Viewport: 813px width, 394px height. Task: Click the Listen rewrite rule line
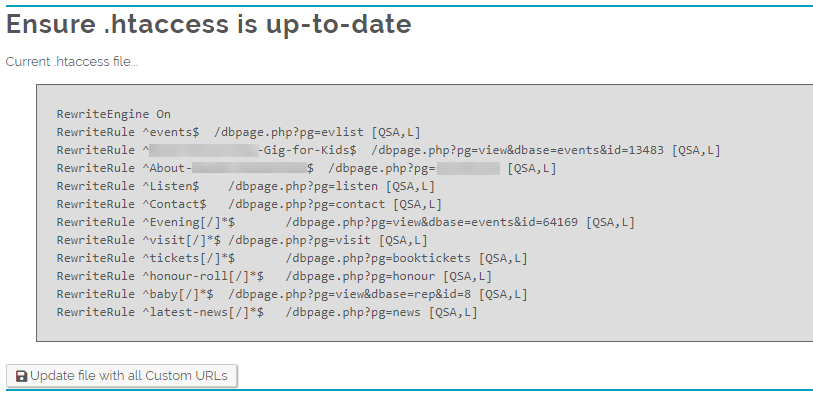tap(246, 186)
